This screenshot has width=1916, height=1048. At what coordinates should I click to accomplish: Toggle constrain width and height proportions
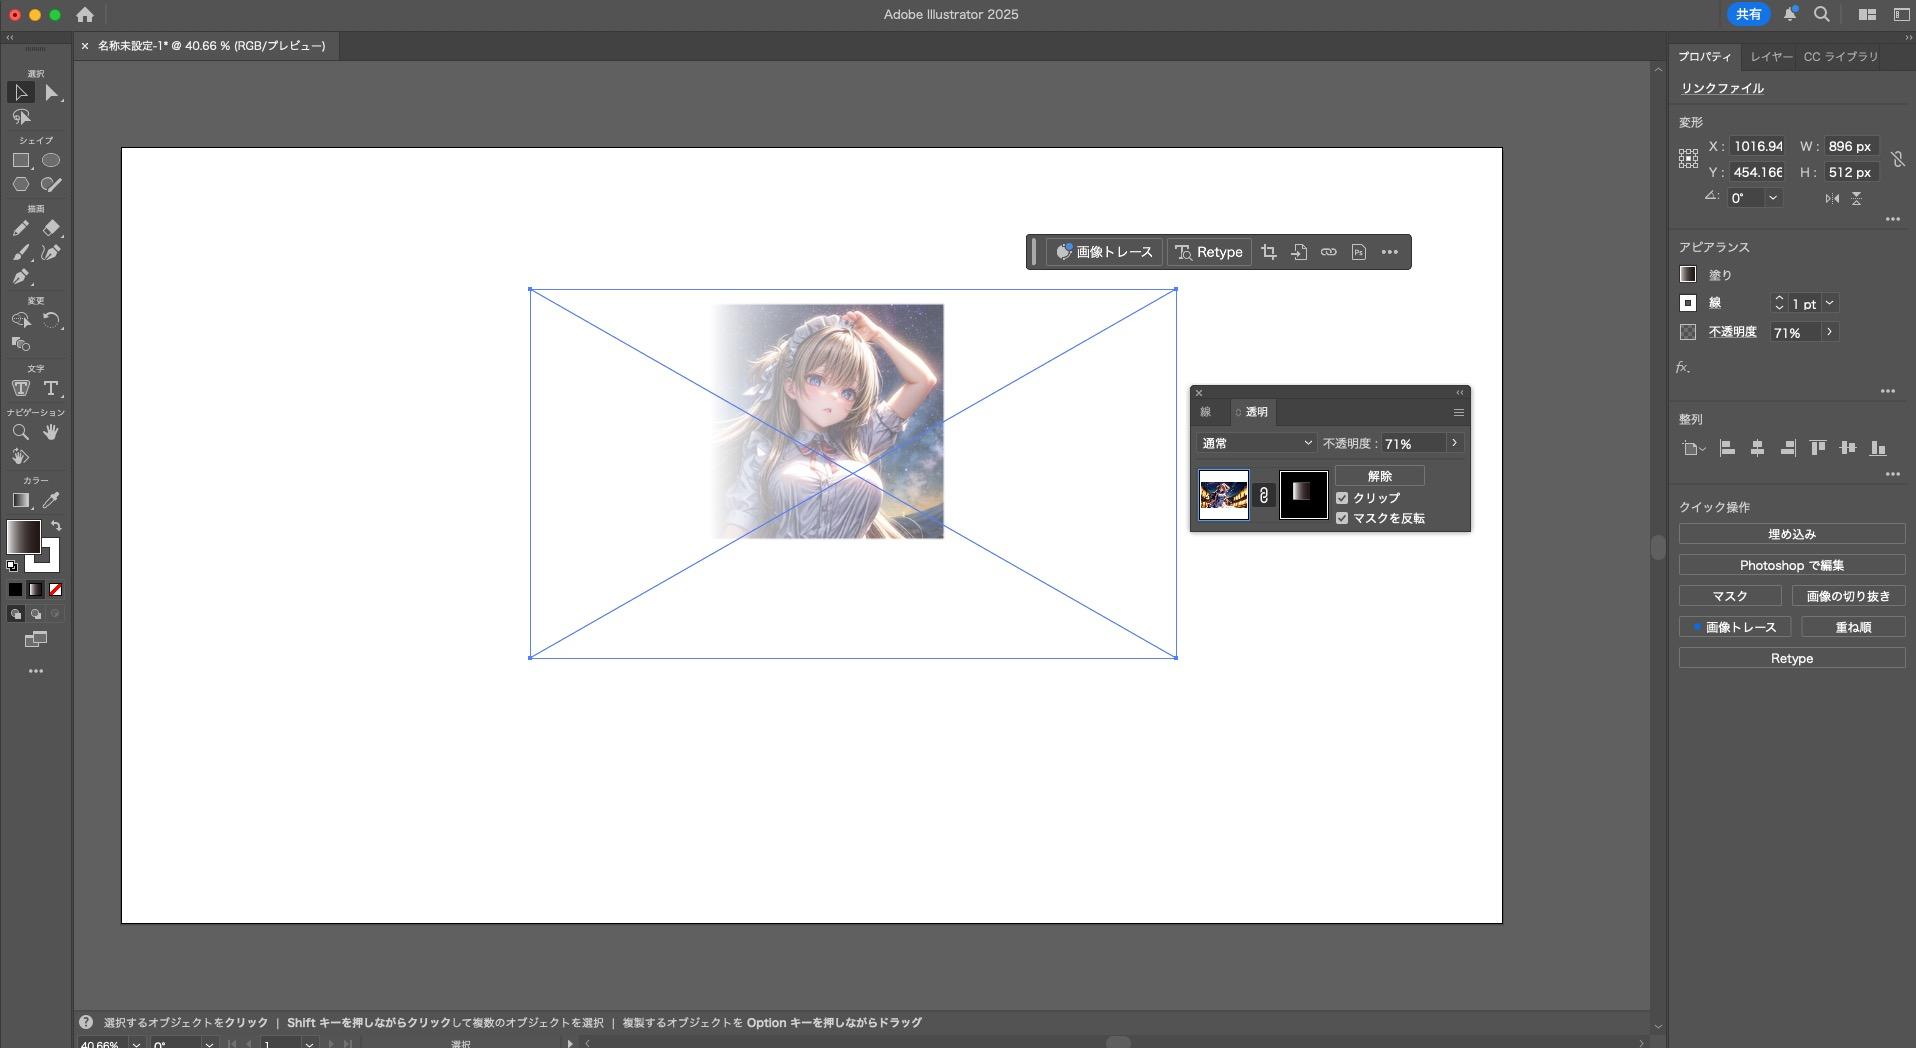1898,159
